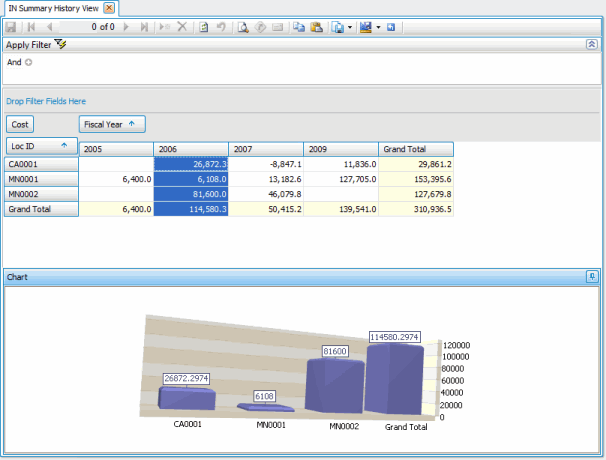Image resolution: width=606 pixels, height=460 pixels.
Task: Click the Copy icon in toolbar
Action: pos(298,27)
